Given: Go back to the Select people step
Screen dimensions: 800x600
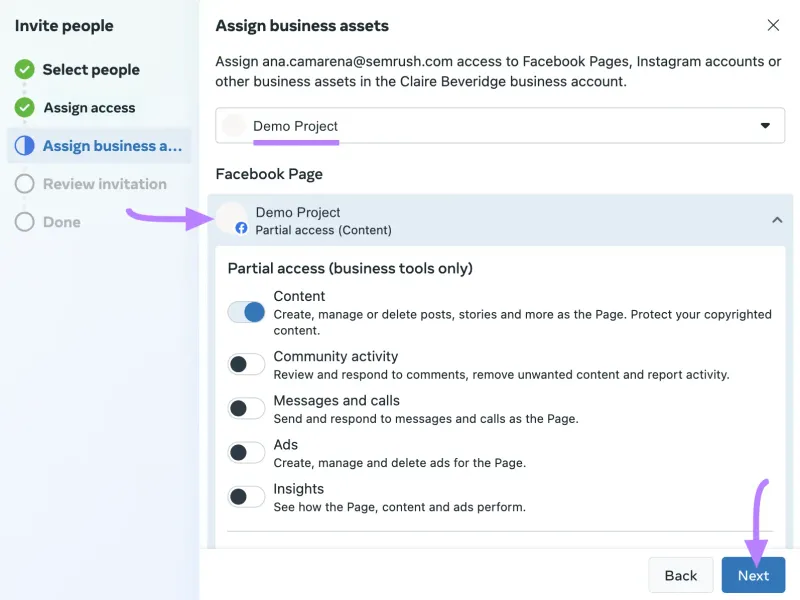Looking at the screenshot, I should (90, 69).
